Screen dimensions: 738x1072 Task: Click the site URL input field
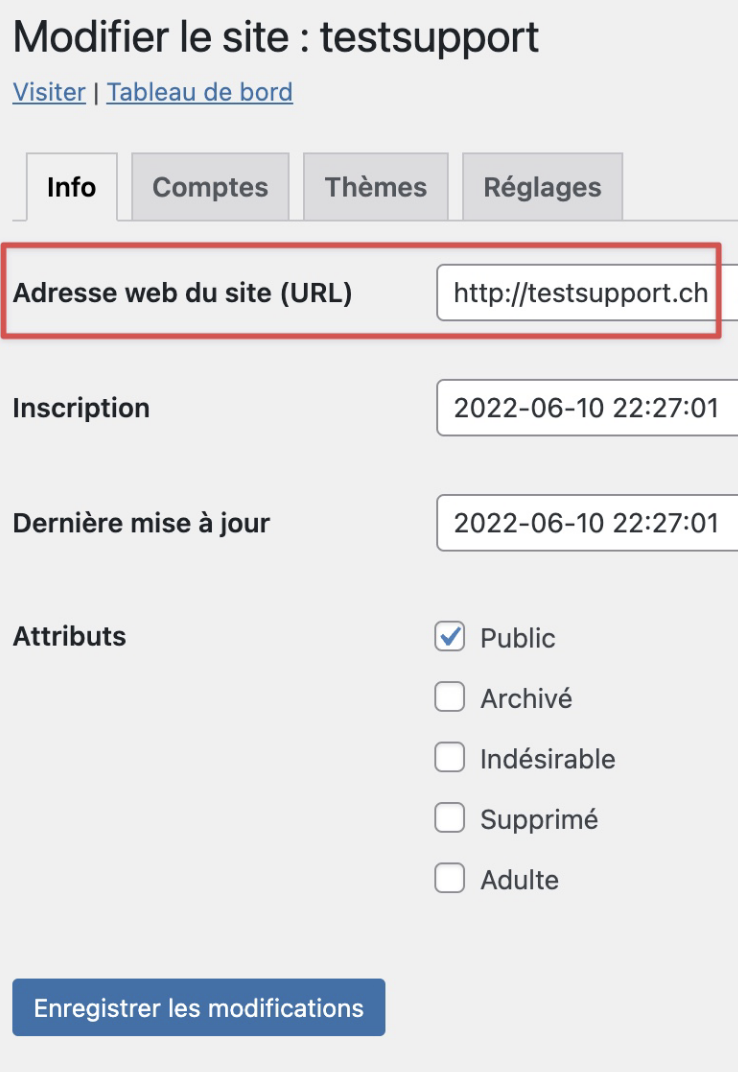click(585, 293)
